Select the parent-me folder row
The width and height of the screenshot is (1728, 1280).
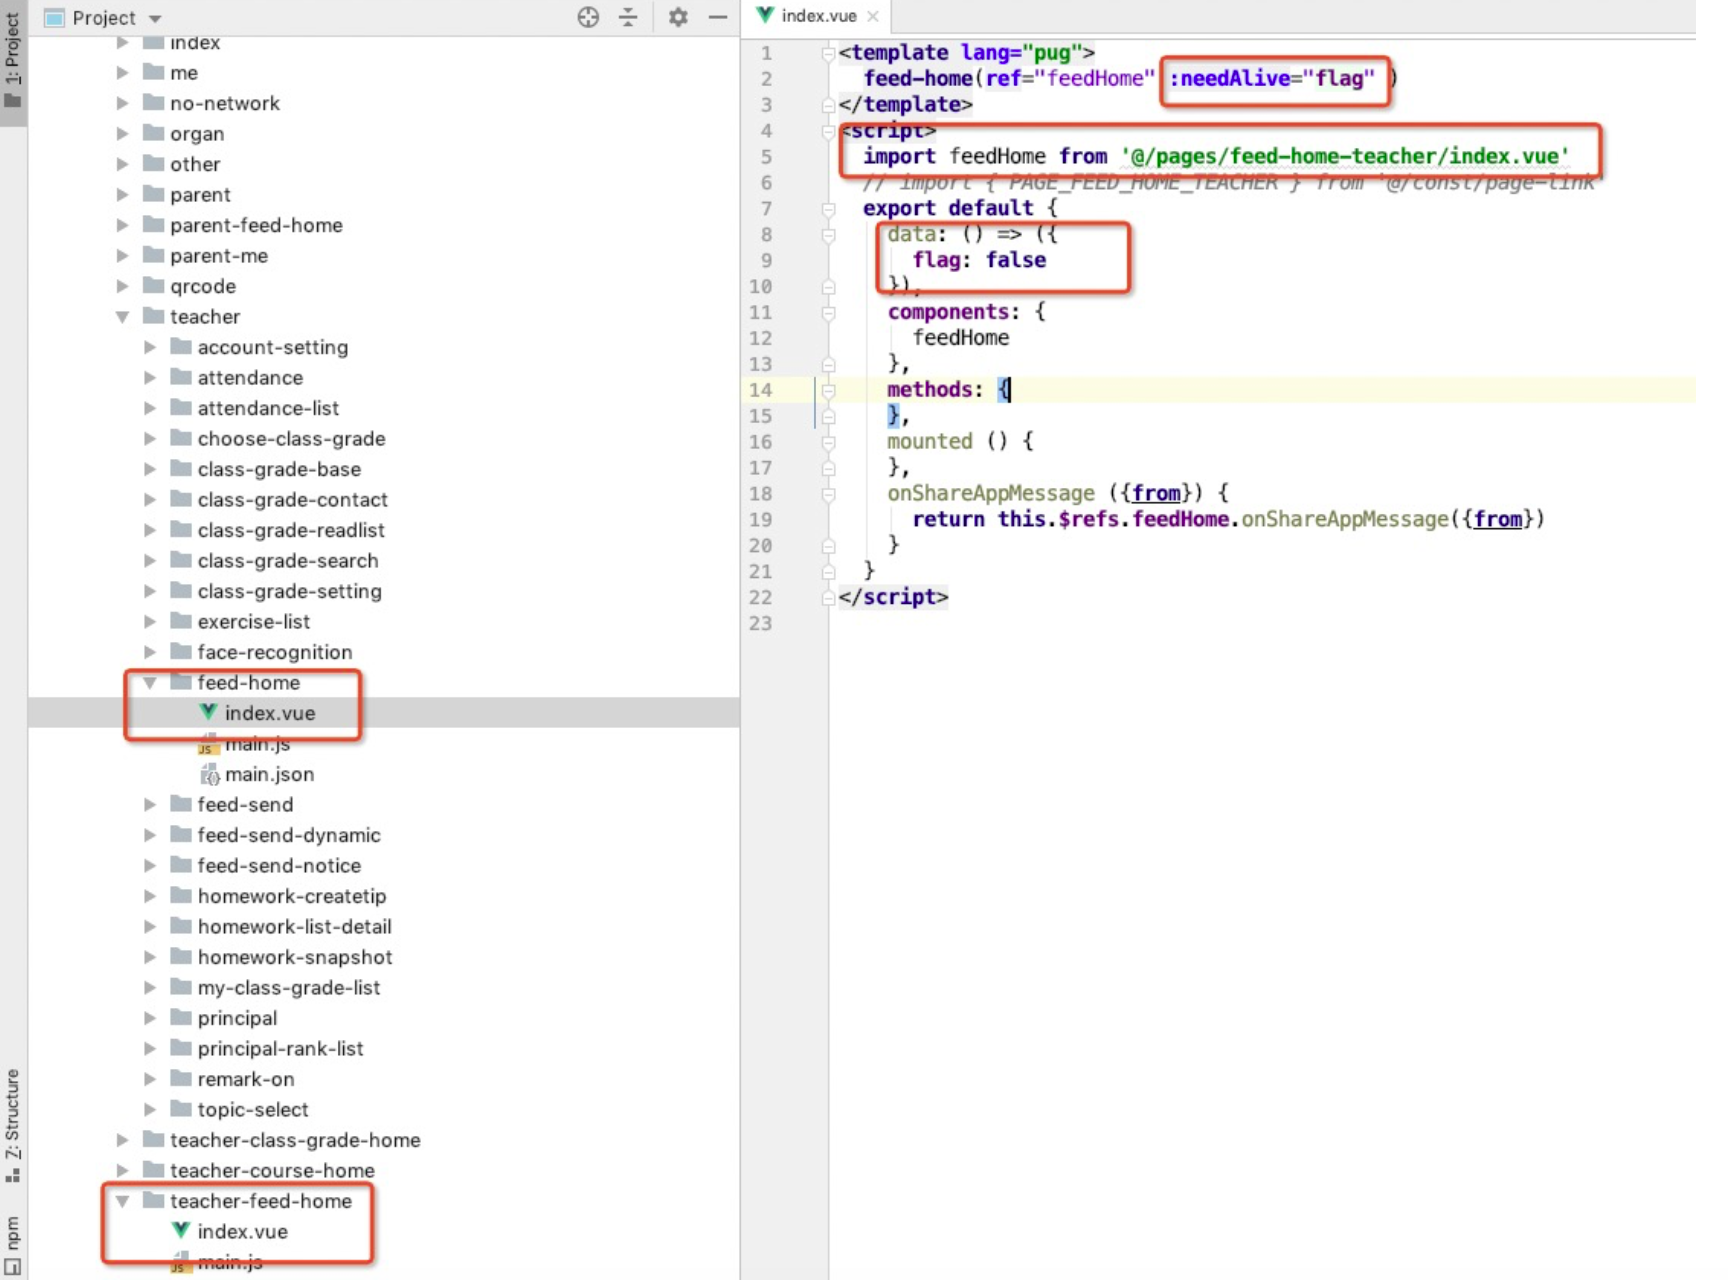tap(384, 255)
